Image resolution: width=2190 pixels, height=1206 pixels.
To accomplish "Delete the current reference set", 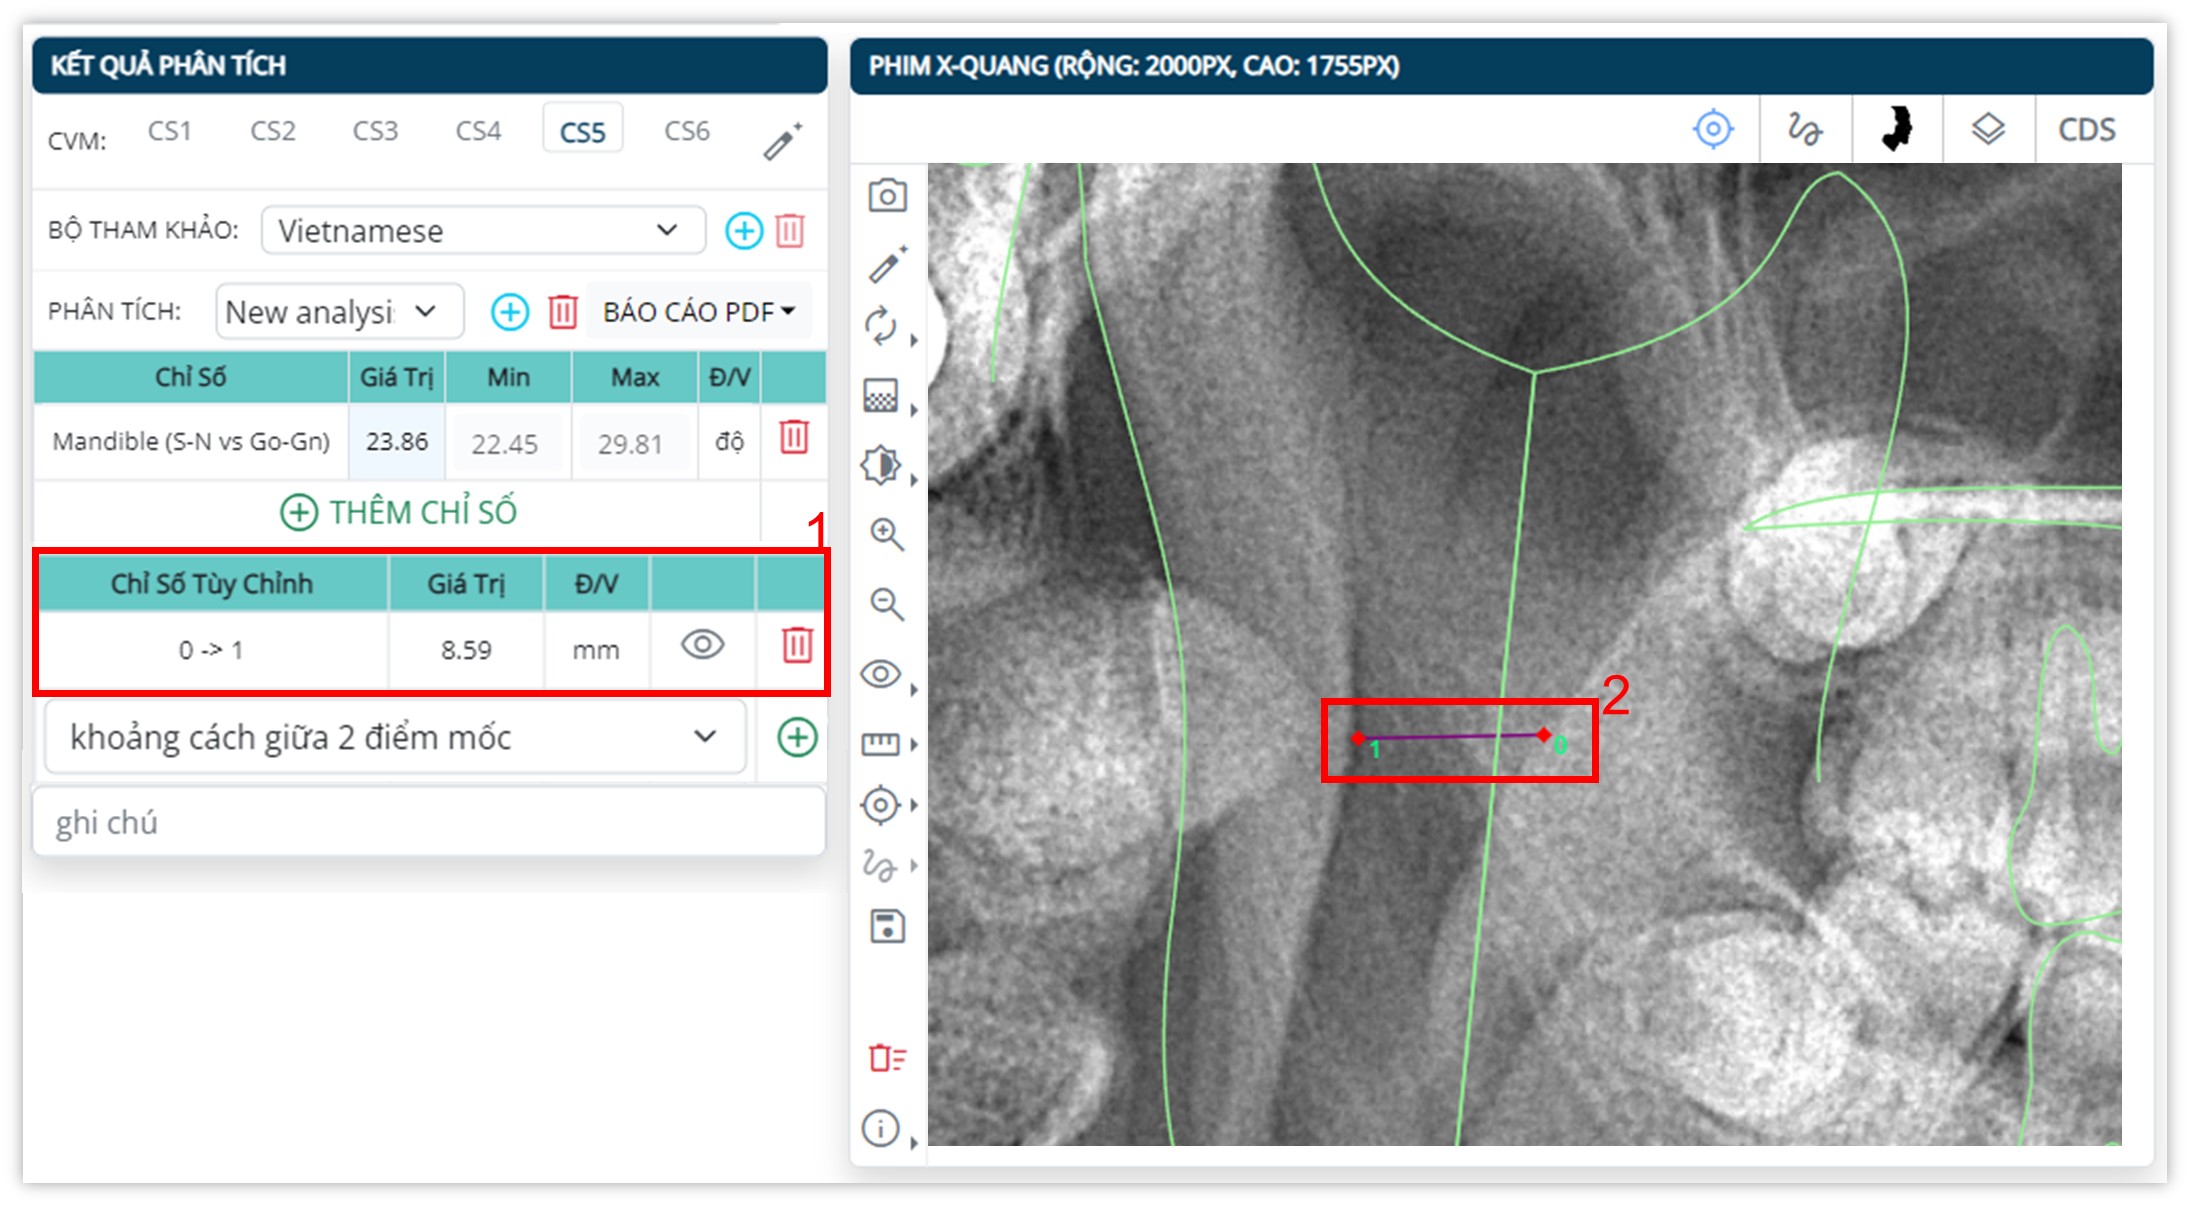I will [790, 231].
